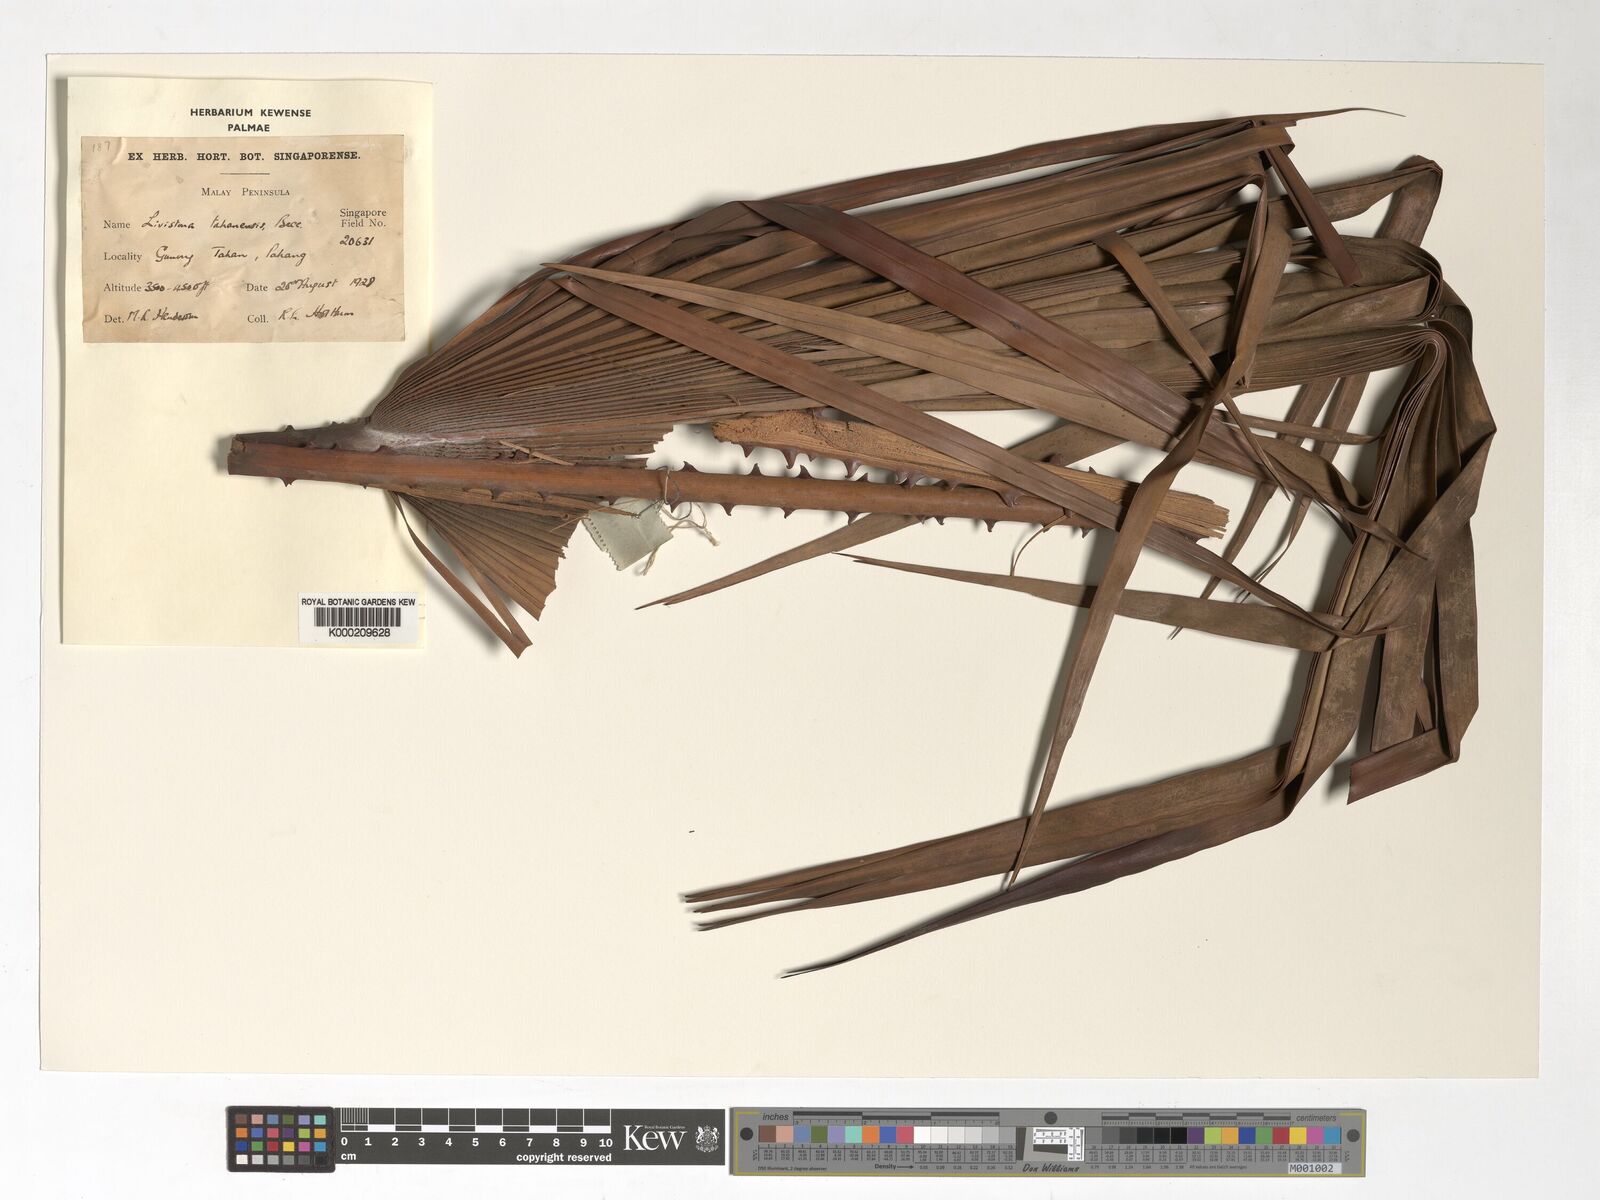Click the M001002 label on gray card
This screenshot has height=1200, width=1600.
pos(1314,1167)
